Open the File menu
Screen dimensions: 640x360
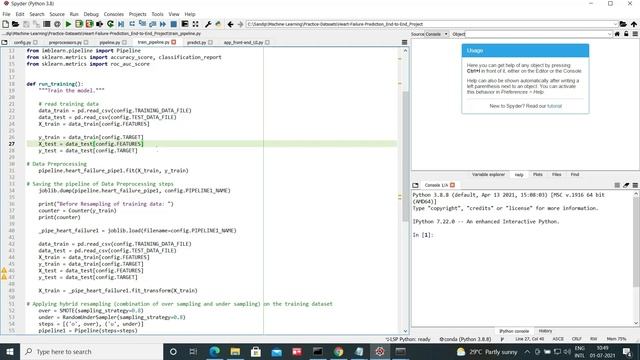7,14
